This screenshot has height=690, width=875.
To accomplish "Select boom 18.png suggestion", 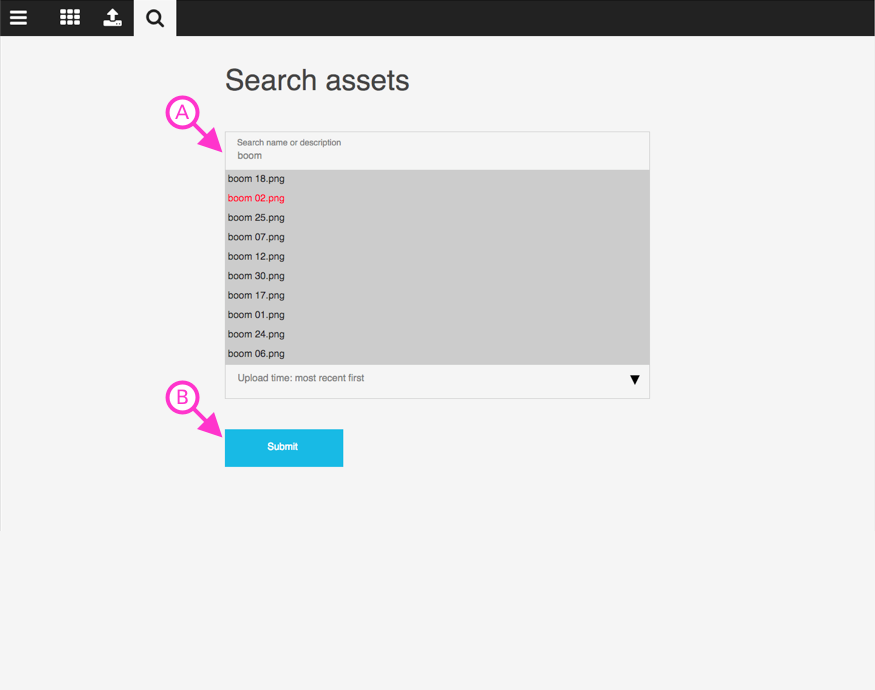I will tap(437, 179).
